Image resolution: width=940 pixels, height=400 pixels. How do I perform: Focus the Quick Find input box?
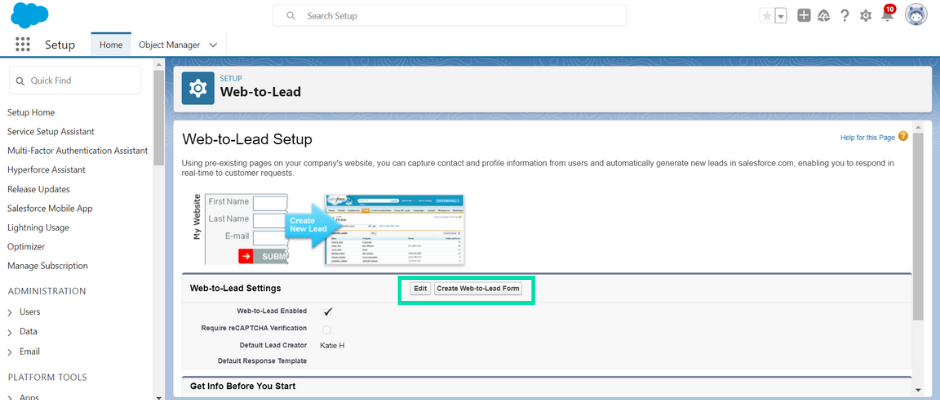[x=75, y=80]
